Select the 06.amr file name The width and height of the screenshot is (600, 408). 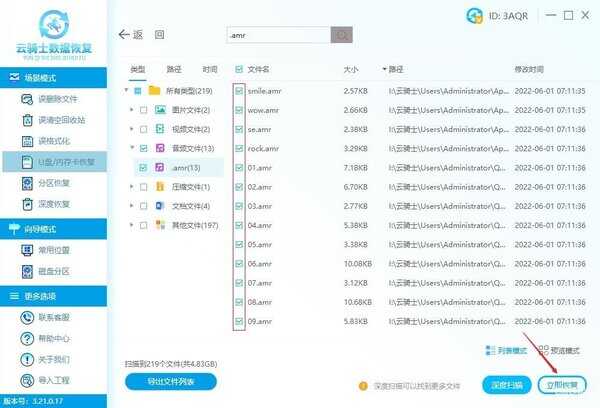[x=259, y=264]
